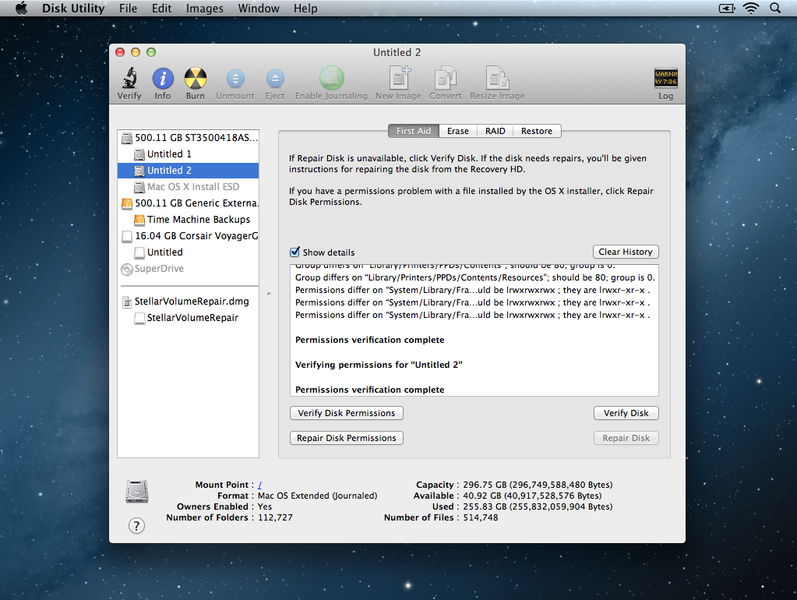The width and height of the screenshot is (797, 600).
Task: Click the Eject toolbar icon
Action: (275, 79)
